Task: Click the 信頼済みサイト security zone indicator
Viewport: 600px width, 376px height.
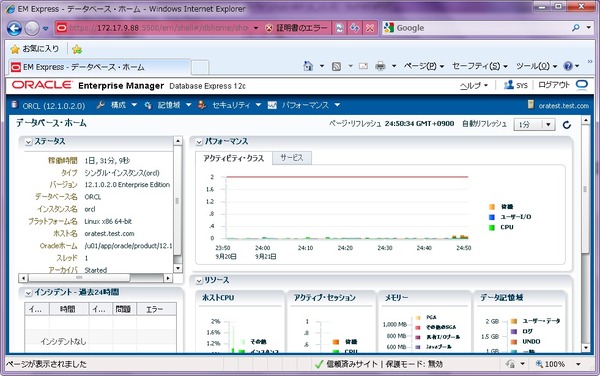Action: [378, 364]
